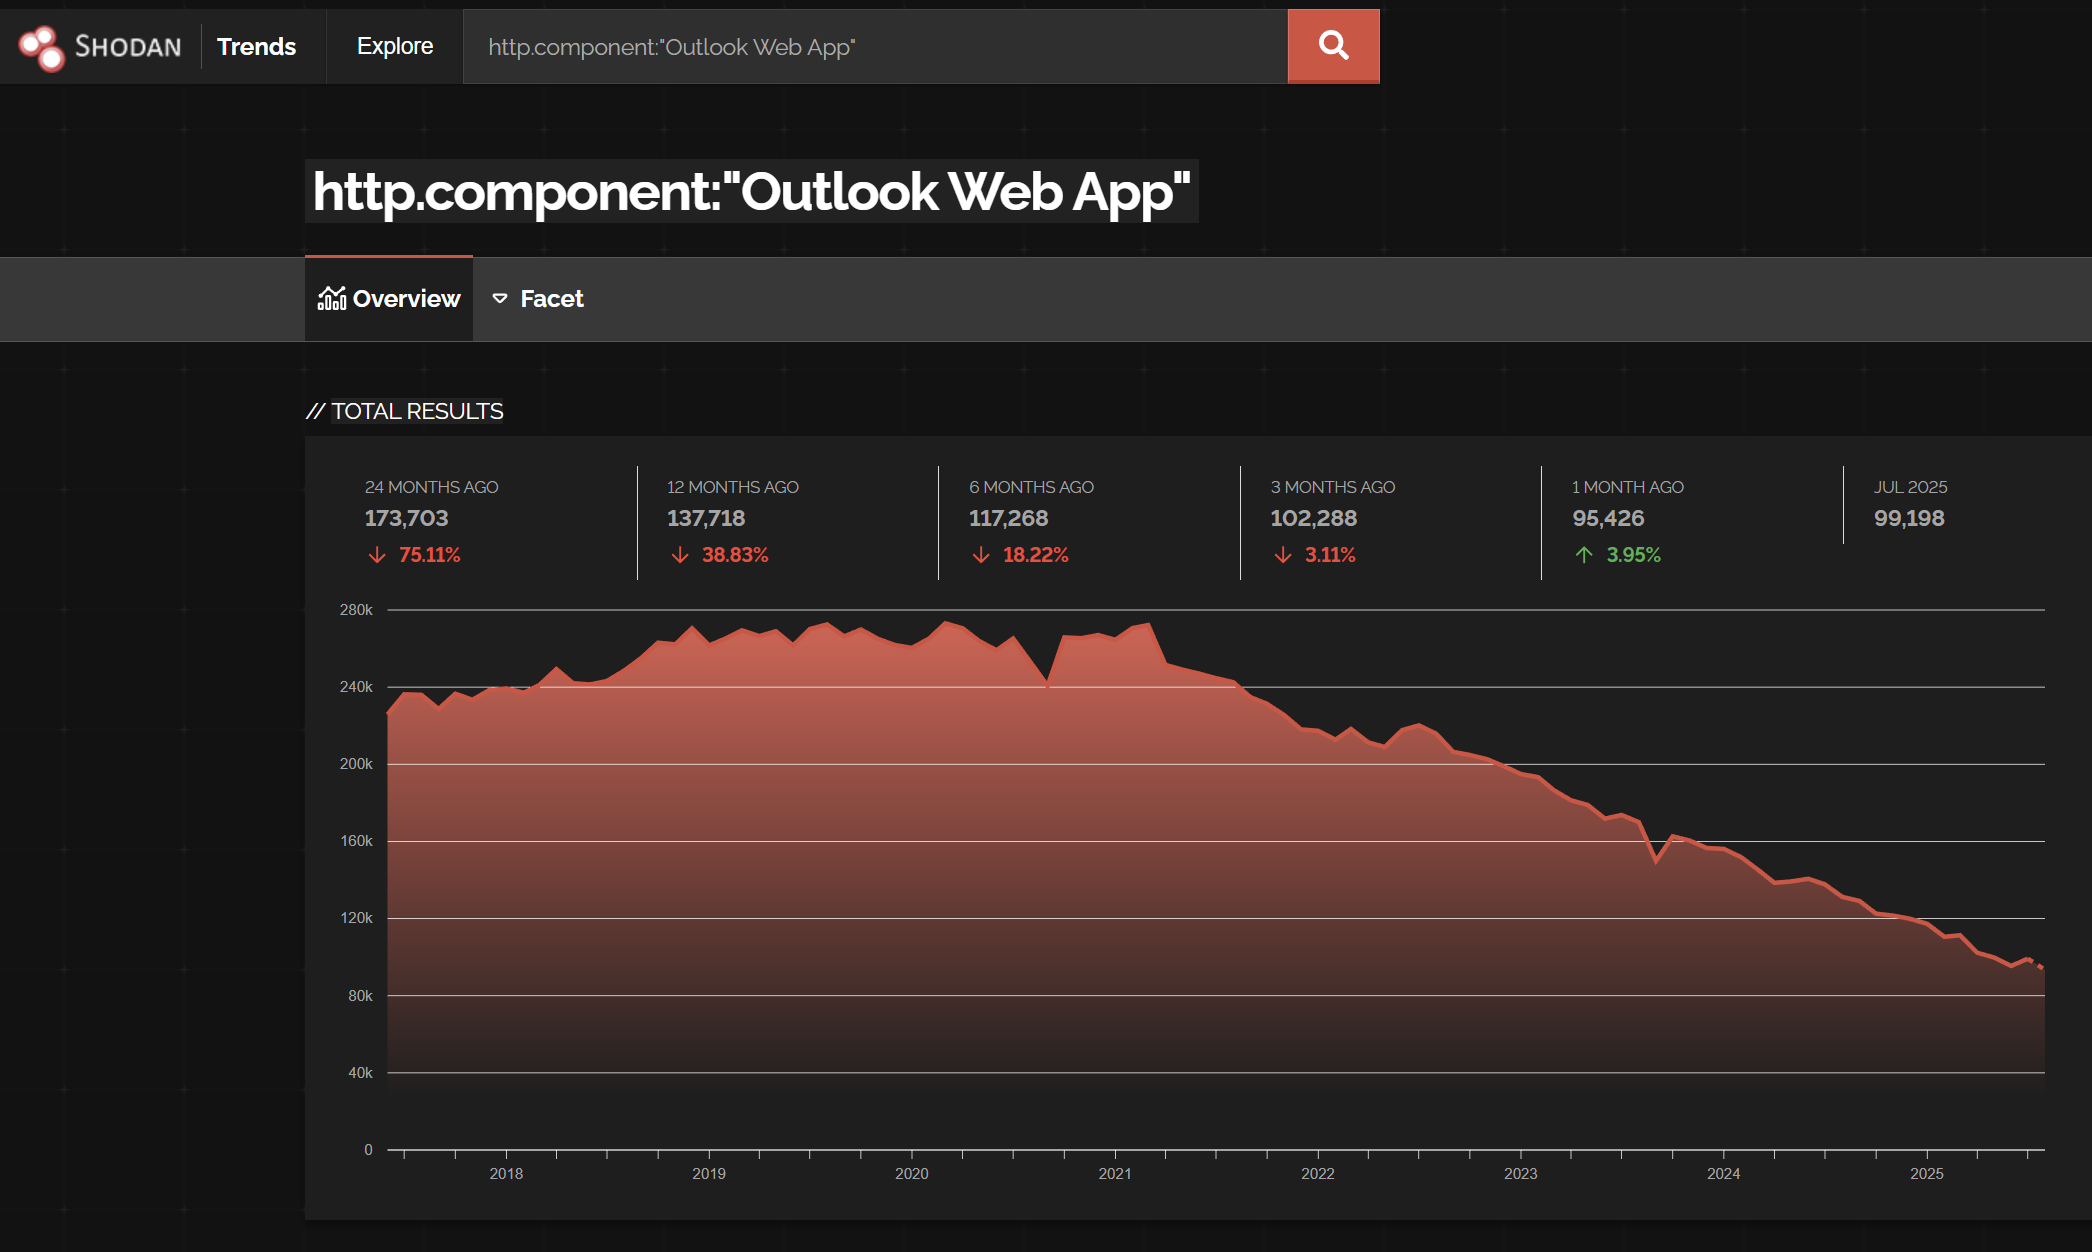The height and width of the screenshot is (1252, 2092).
Task: Expand the Facet dropdown
Action: (551, 299)
